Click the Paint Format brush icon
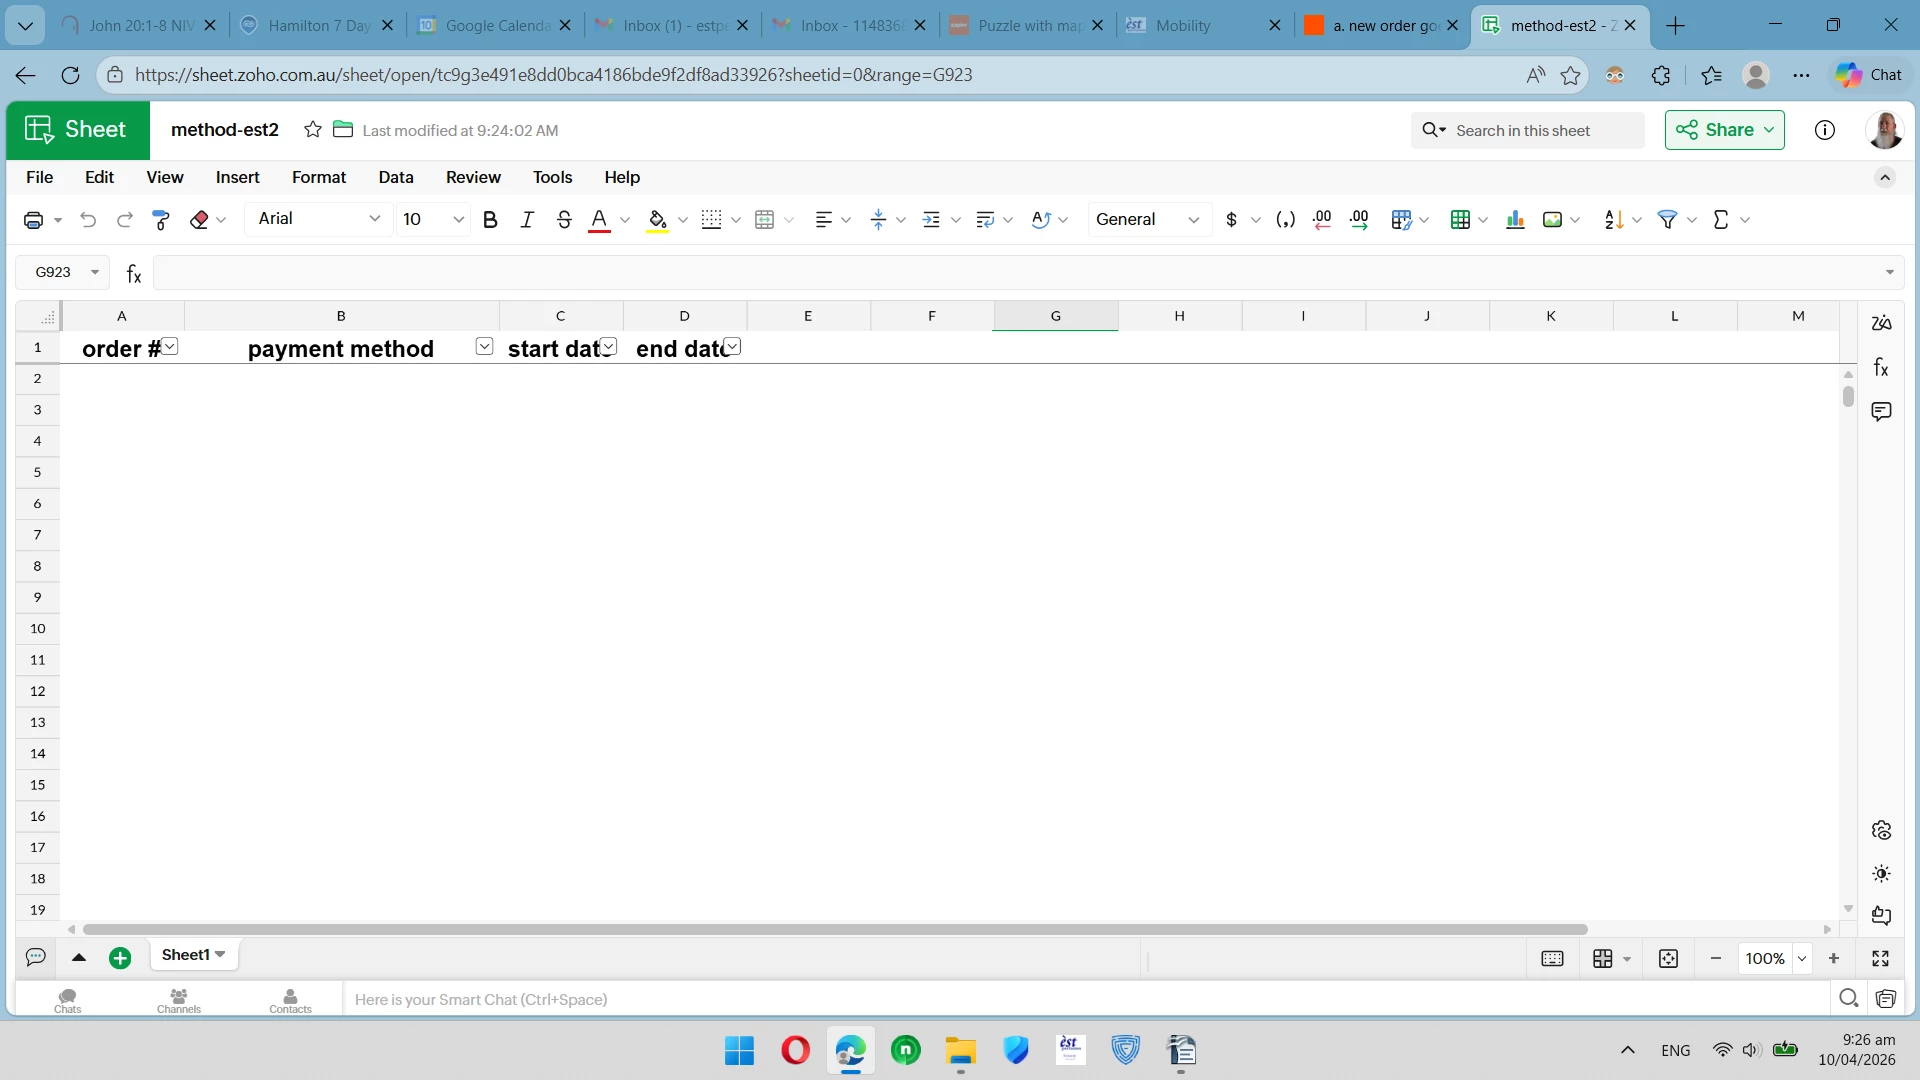 click(x=161, y=220)
